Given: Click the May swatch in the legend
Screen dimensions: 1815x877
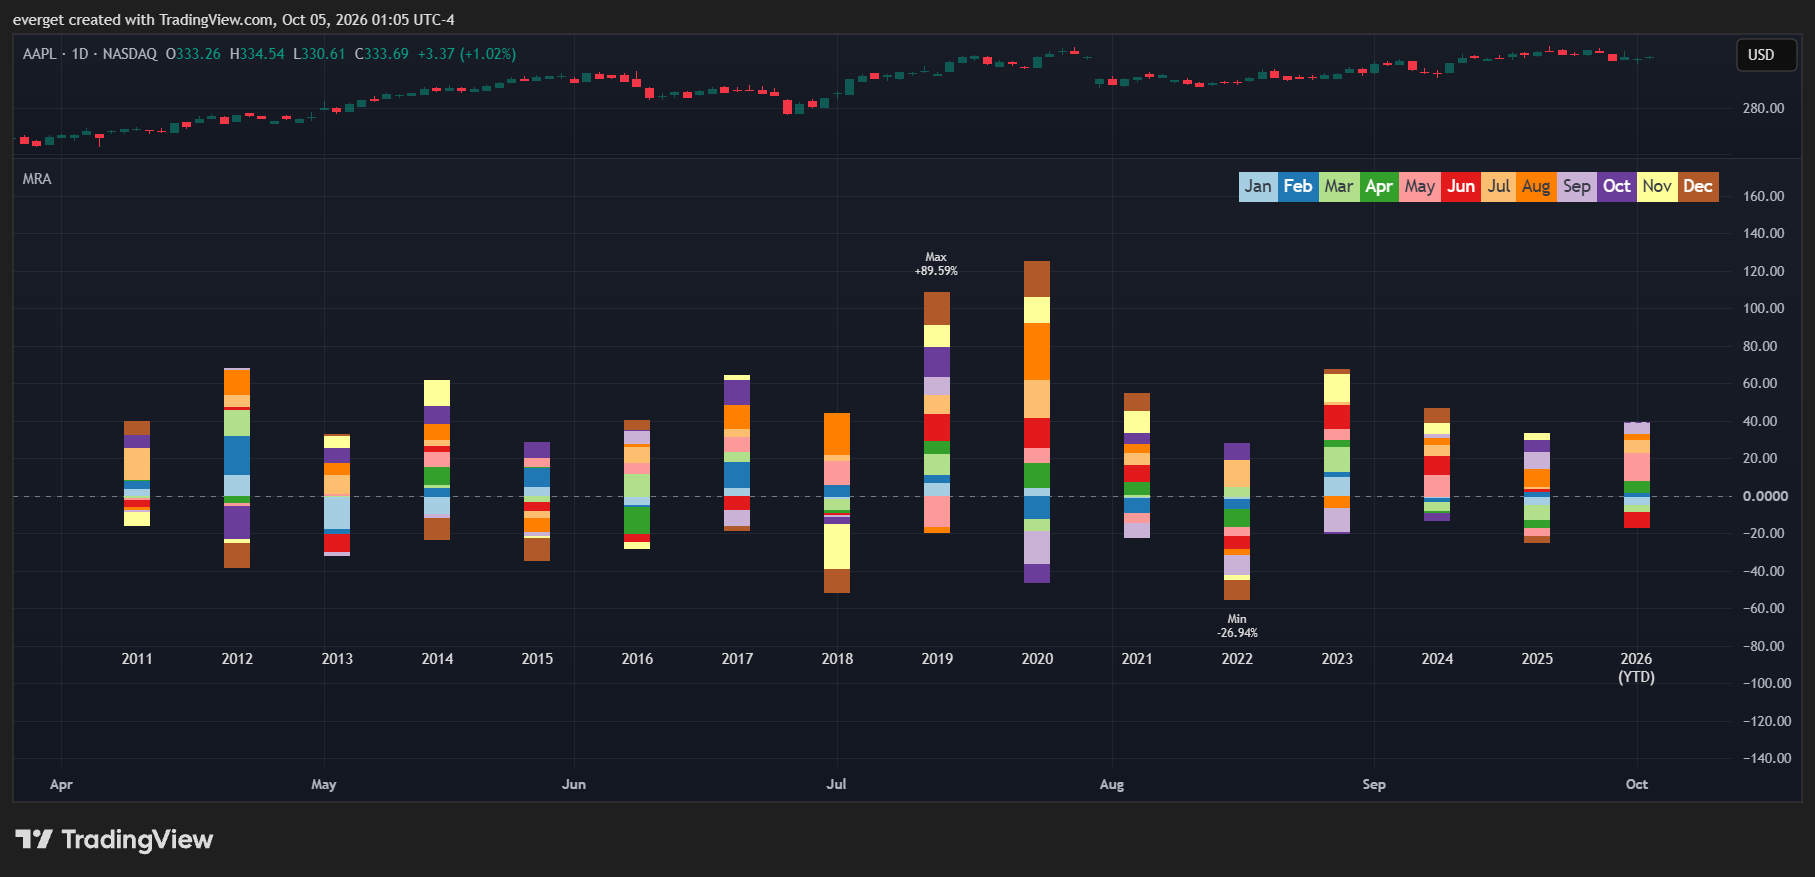Looking at the screenshot, I should 1420,186.
